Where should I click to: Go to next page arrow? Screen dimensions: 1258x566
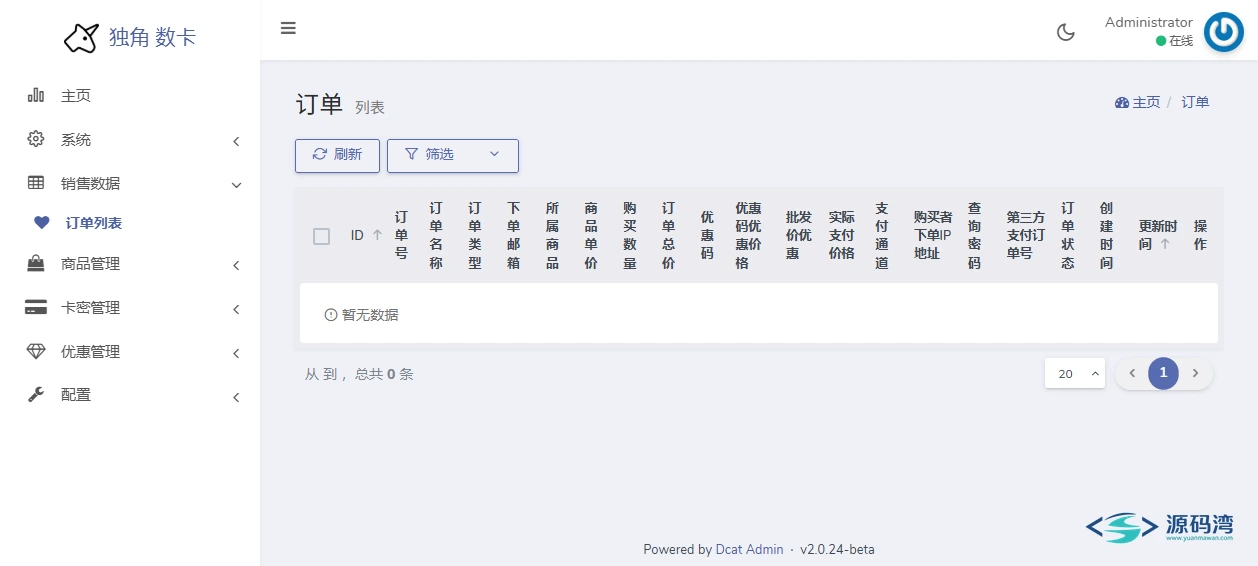[x=1195, y=373]
